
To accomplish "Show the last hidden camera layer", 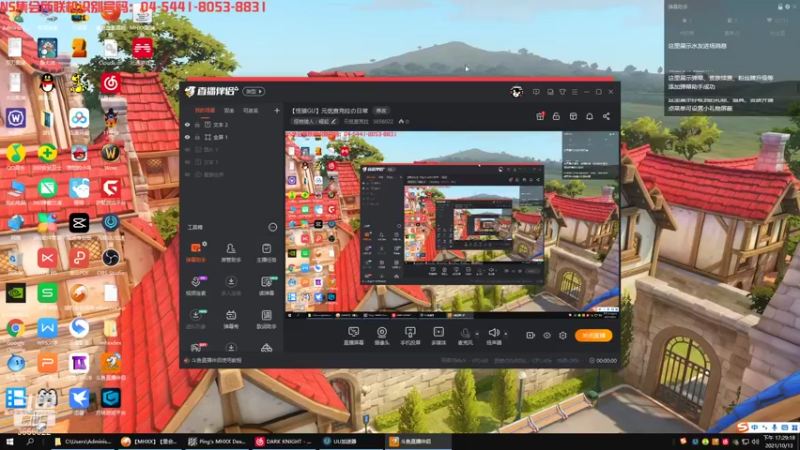I will point(187,174).
